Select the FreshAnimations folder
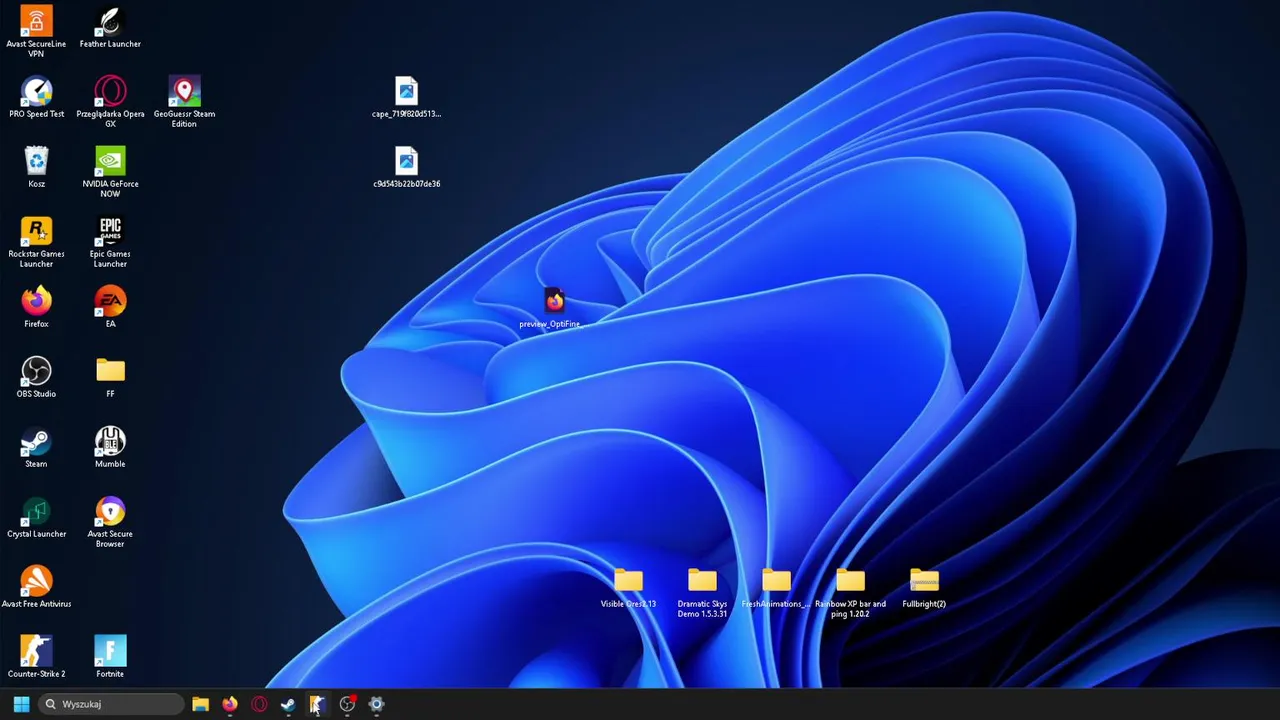This screenshot has height=720, width=1280. [776, 587]
